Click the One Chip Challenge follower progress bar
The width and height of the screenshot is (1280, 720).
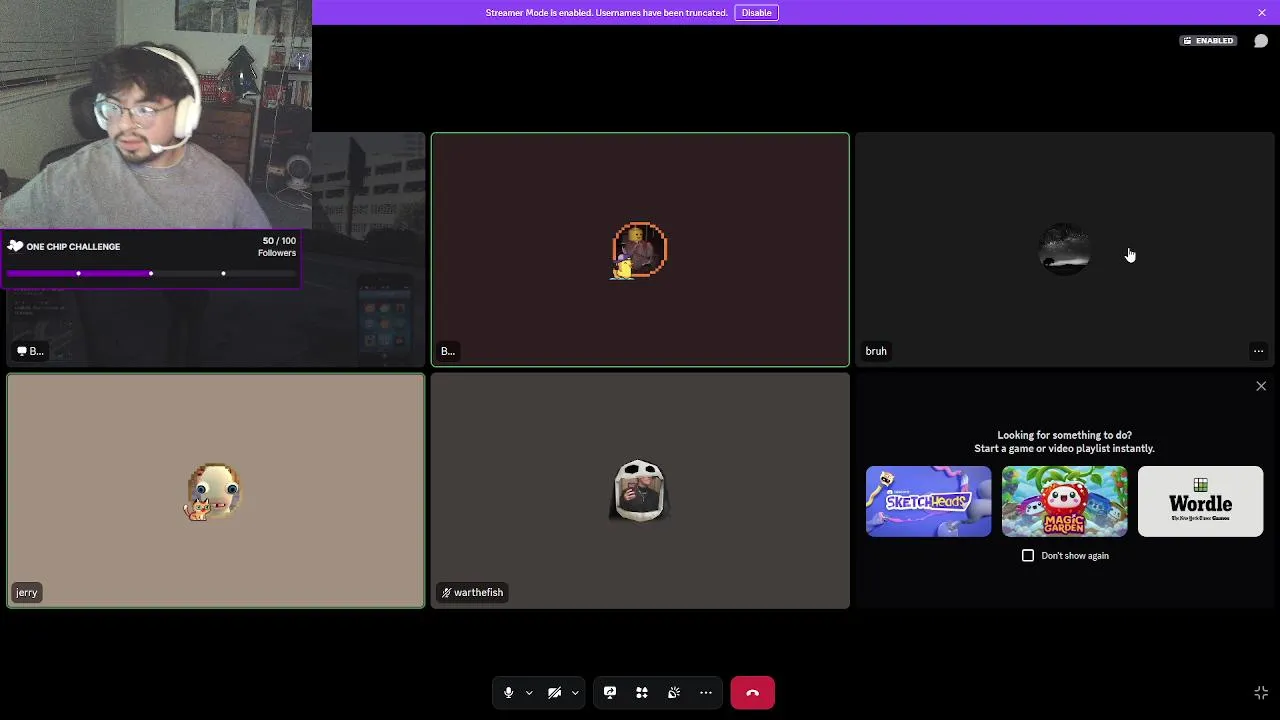152,274
